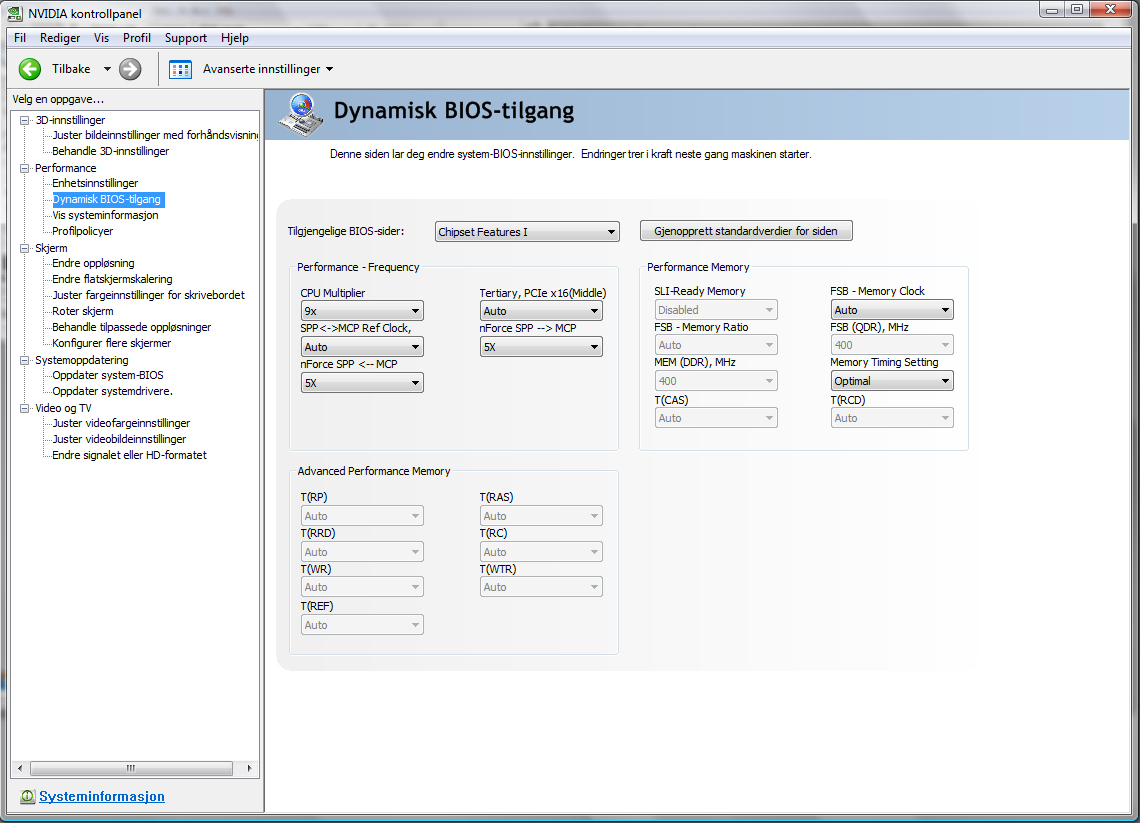Open the Vis menu
Screen dimensions: 1140x823
(x=101, y=38)
